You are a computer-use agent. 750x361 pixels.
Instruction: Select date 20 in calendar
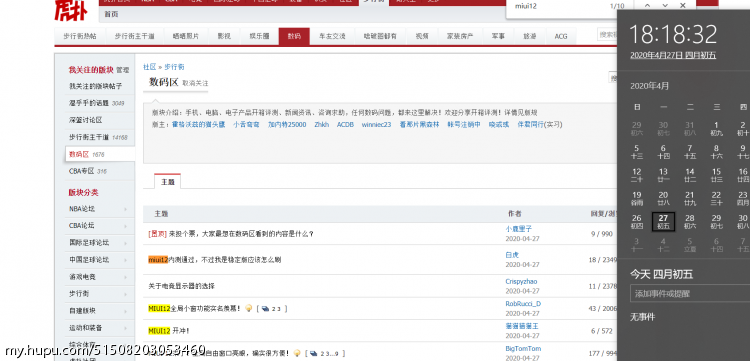(663, 198)
